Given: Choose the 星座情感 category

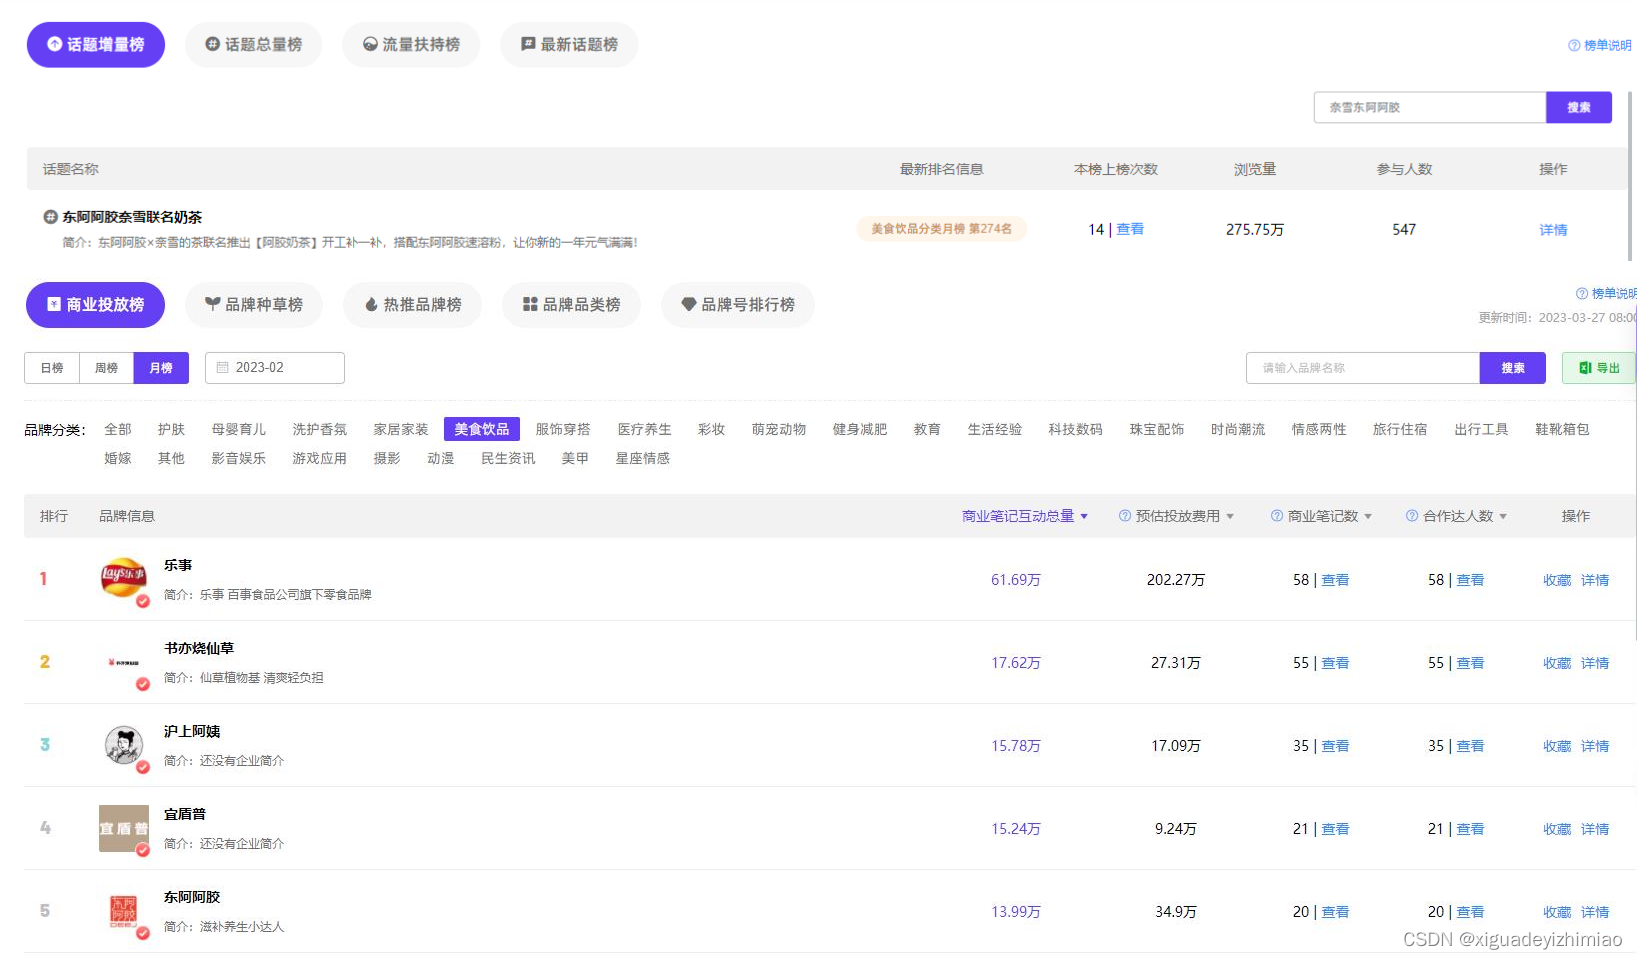Looking at the screenshot, I should point(643,458).
